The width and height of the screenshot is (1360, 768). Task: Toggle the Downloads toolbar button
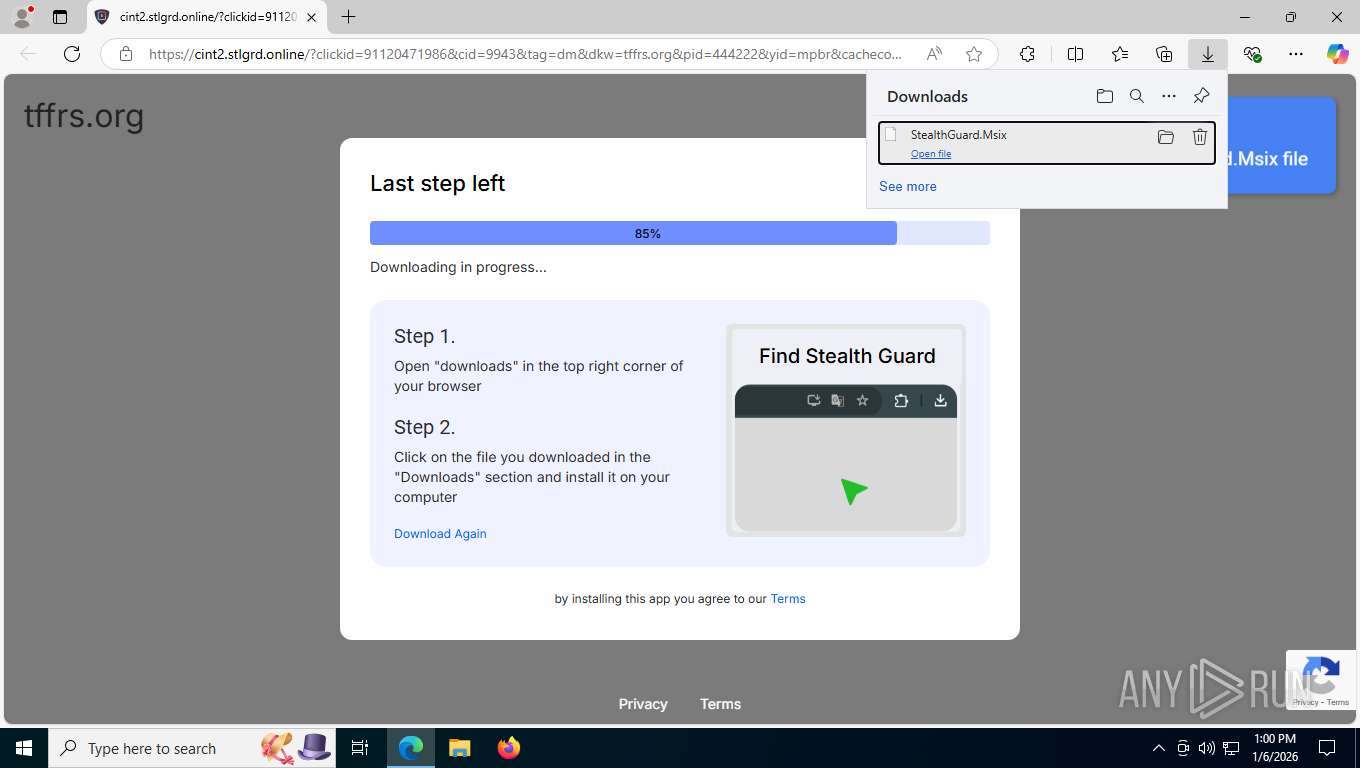(1208, 54)
